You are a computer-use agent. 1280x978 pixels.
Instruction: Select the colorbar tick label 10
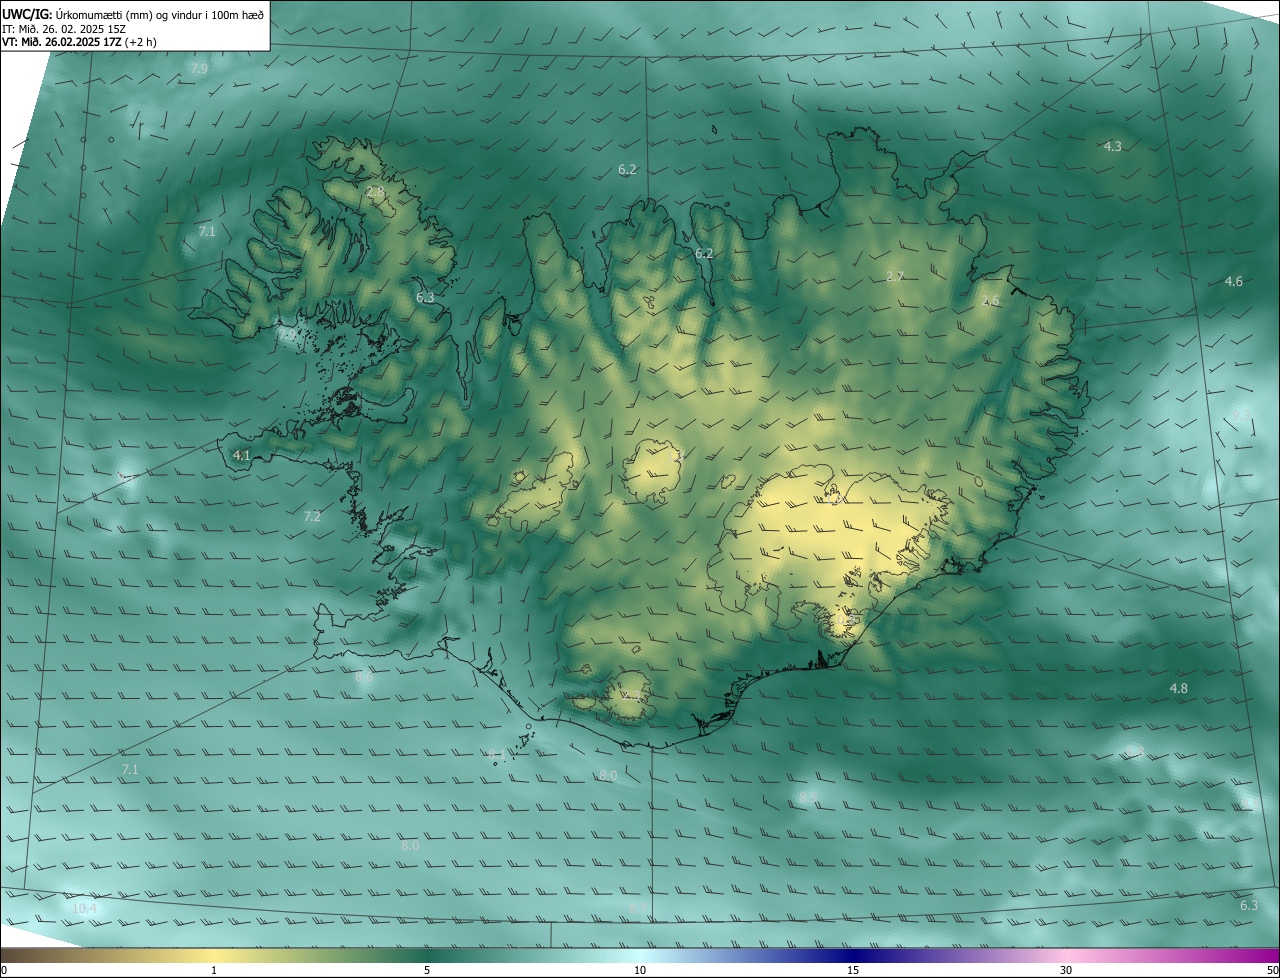(x=640, y=970)
